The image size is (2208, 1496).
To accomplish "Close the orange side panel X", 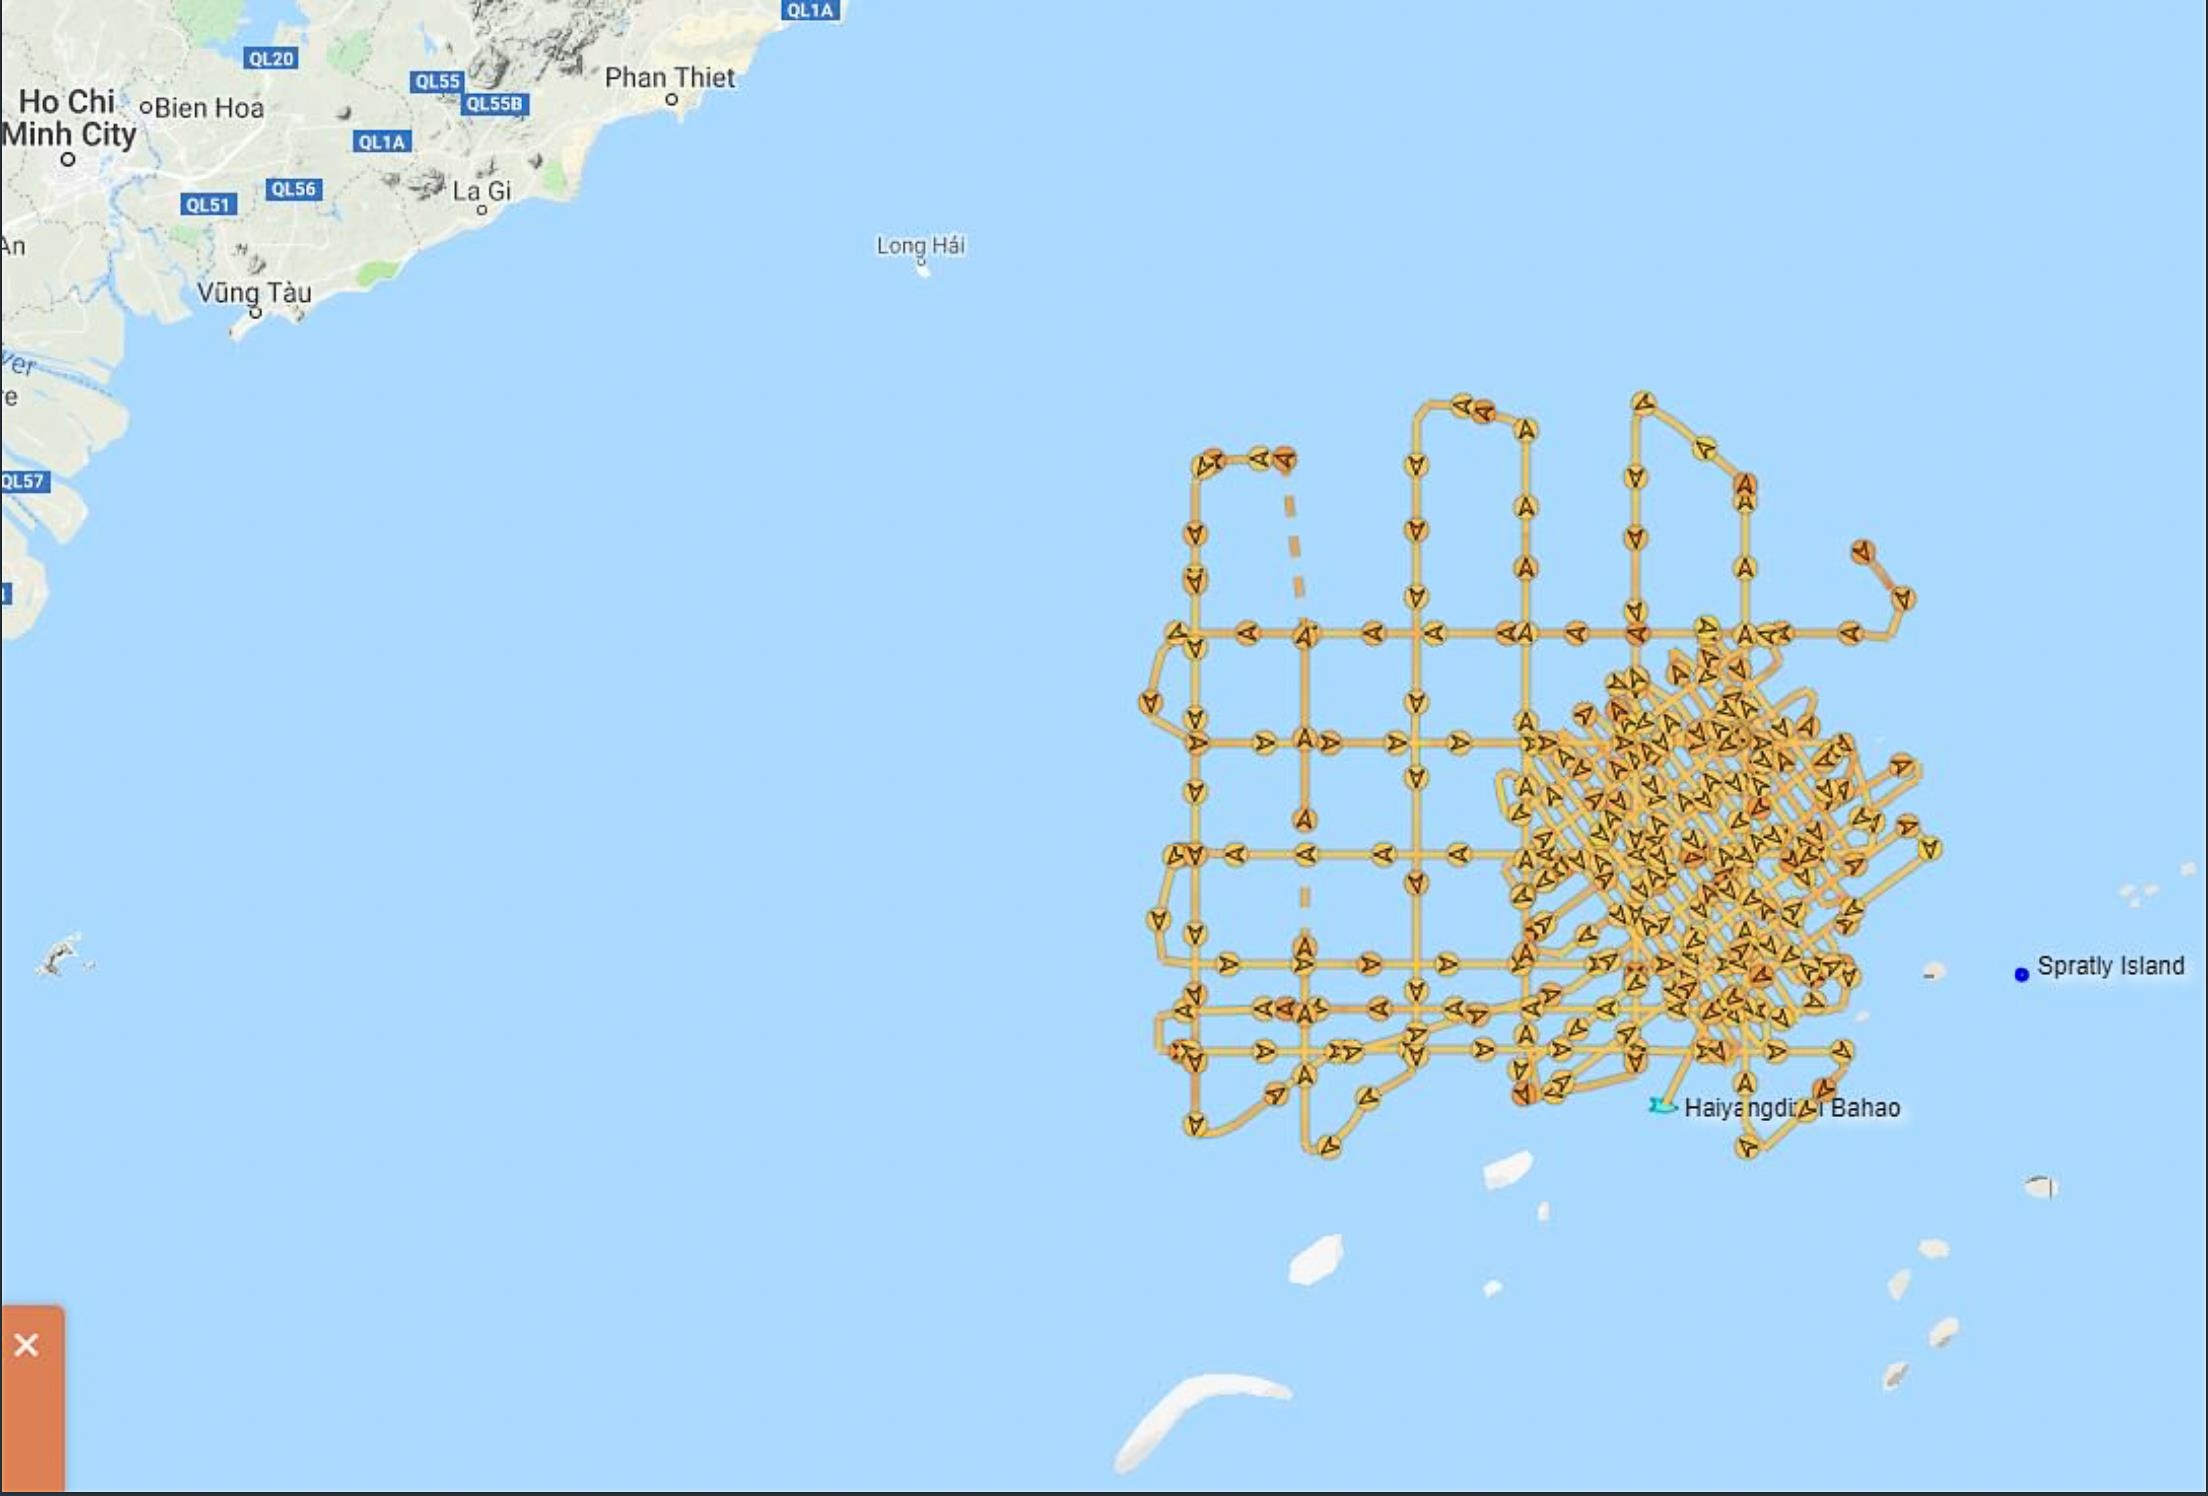I will [26, 1345].
